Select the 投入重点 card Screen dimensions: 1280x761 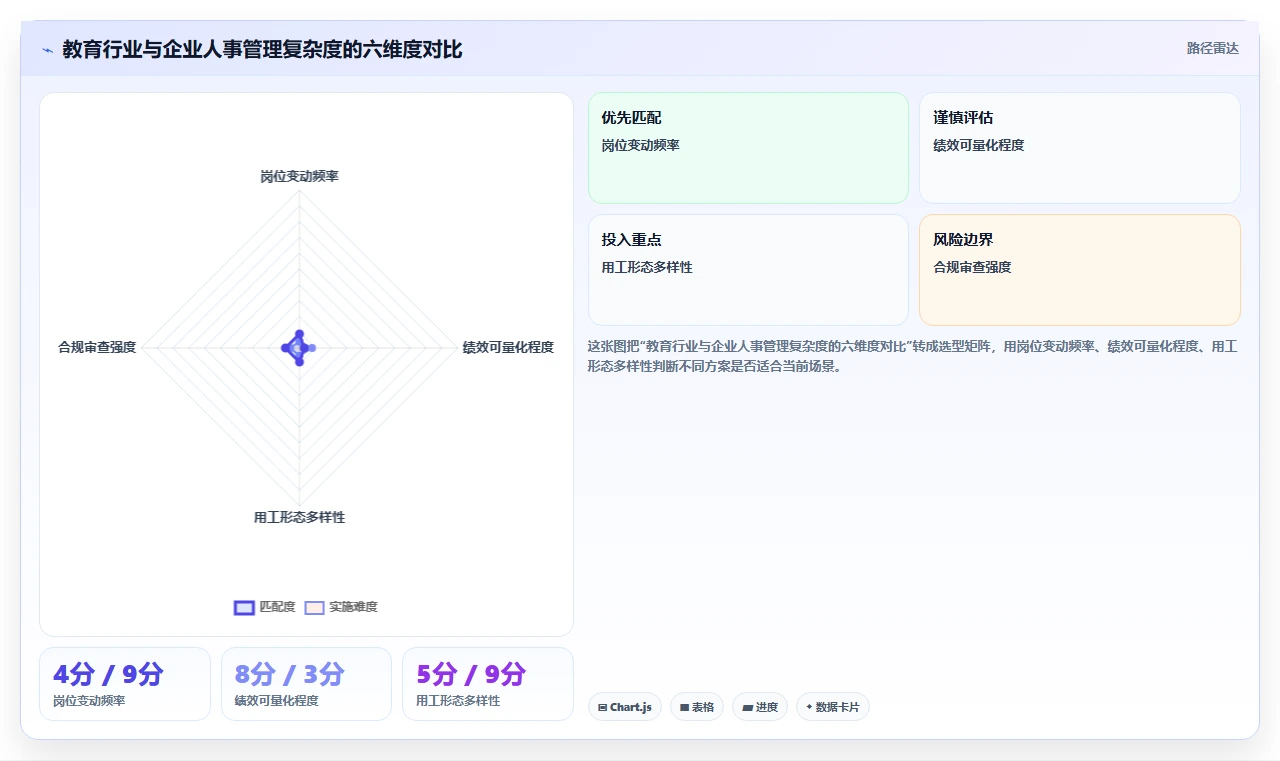click(748, 270)
